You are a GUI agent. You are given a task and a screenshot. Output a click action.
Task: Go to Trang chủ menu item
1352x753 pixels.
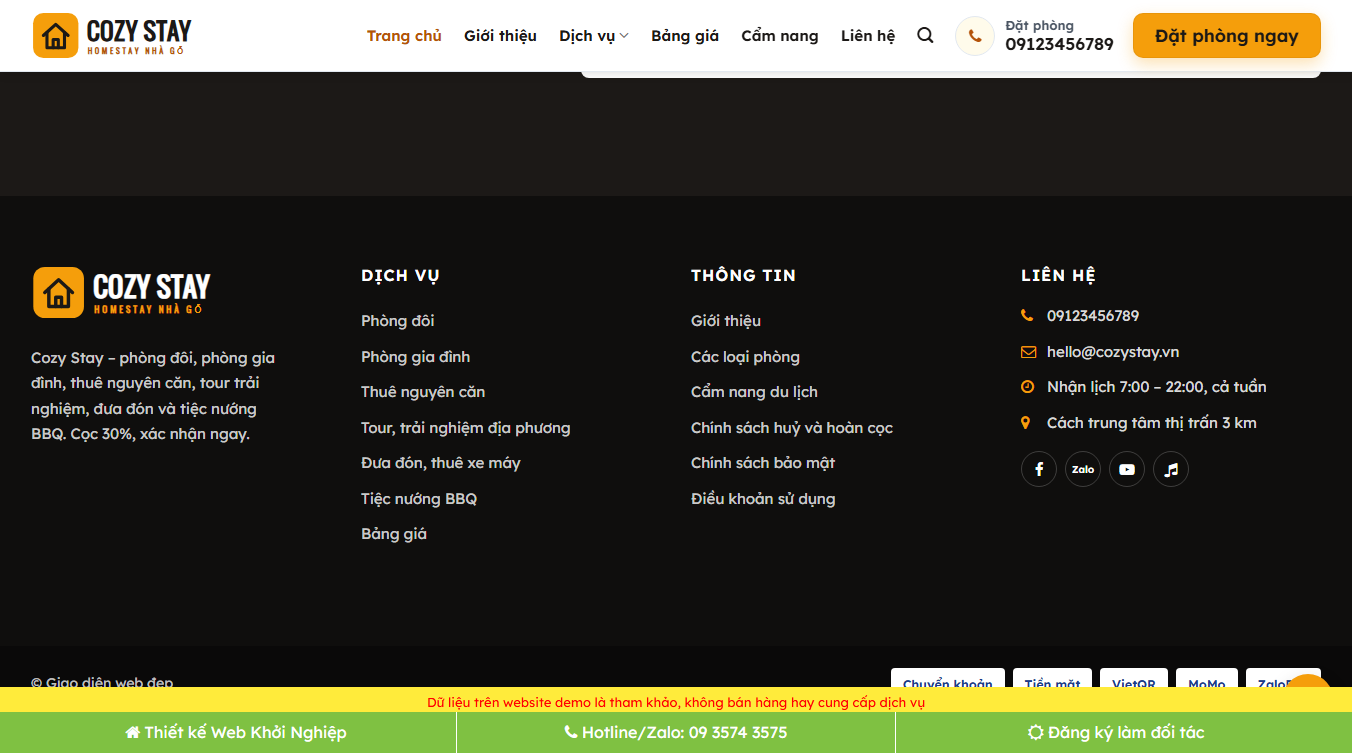pyautogui.click(x=404, y=36)
